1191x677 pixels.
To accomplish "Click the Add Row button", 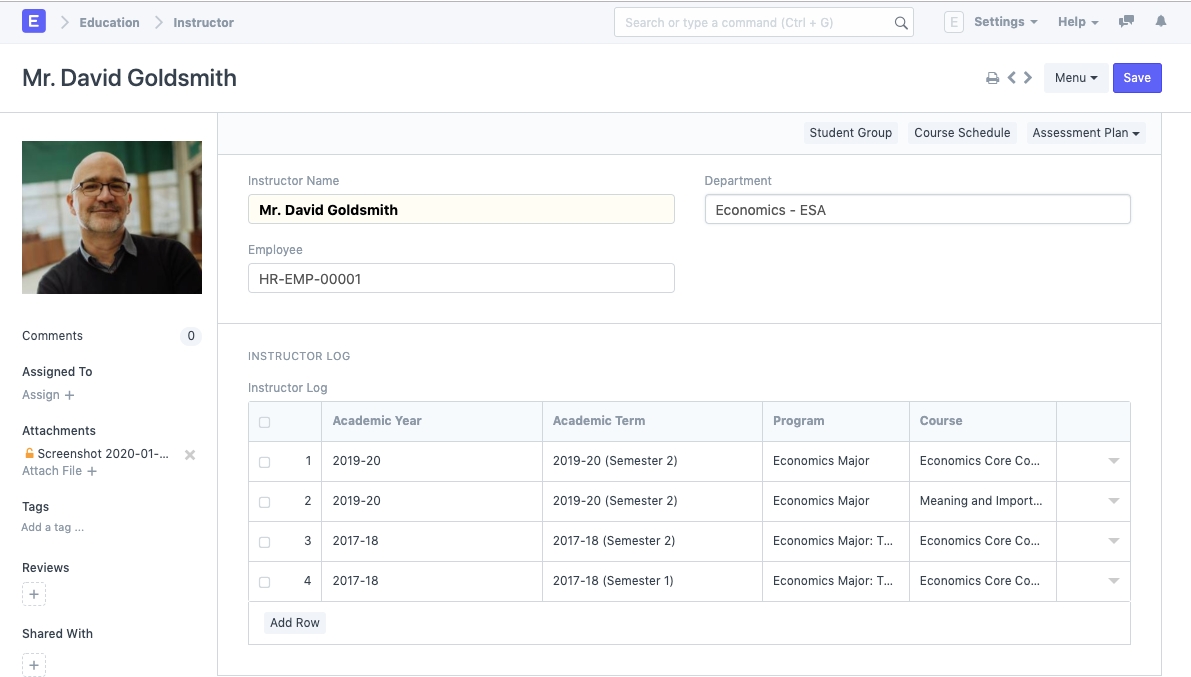I will (x=295, y=623).
